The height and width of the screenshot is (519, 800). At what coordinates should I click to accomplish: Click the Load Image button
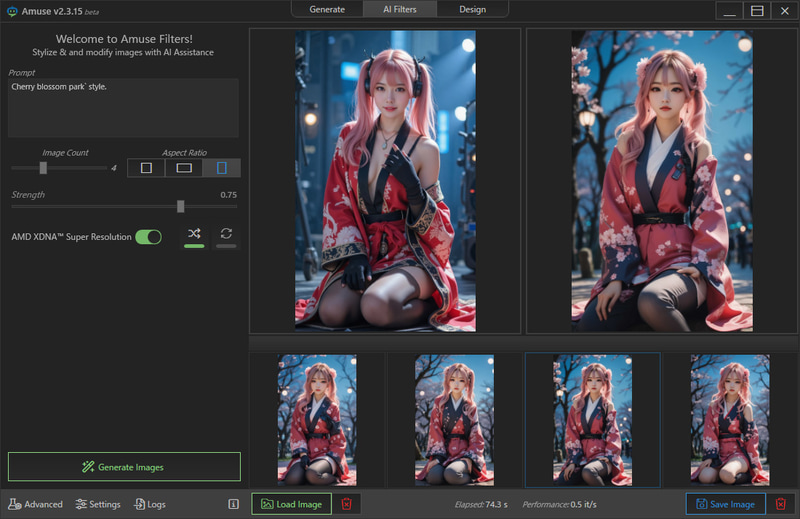292,504
